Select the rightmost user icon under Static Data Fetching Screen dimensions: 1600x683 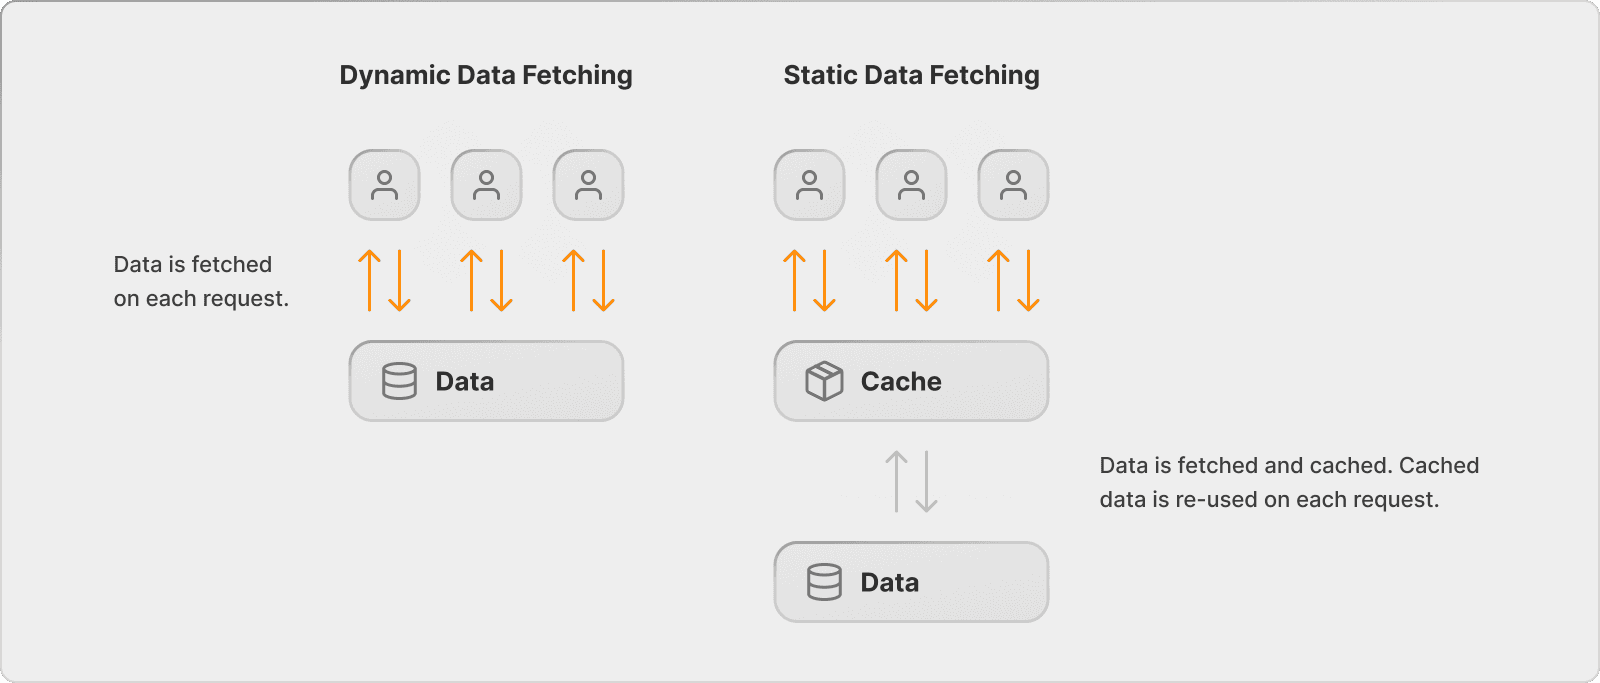point(1014,185)
